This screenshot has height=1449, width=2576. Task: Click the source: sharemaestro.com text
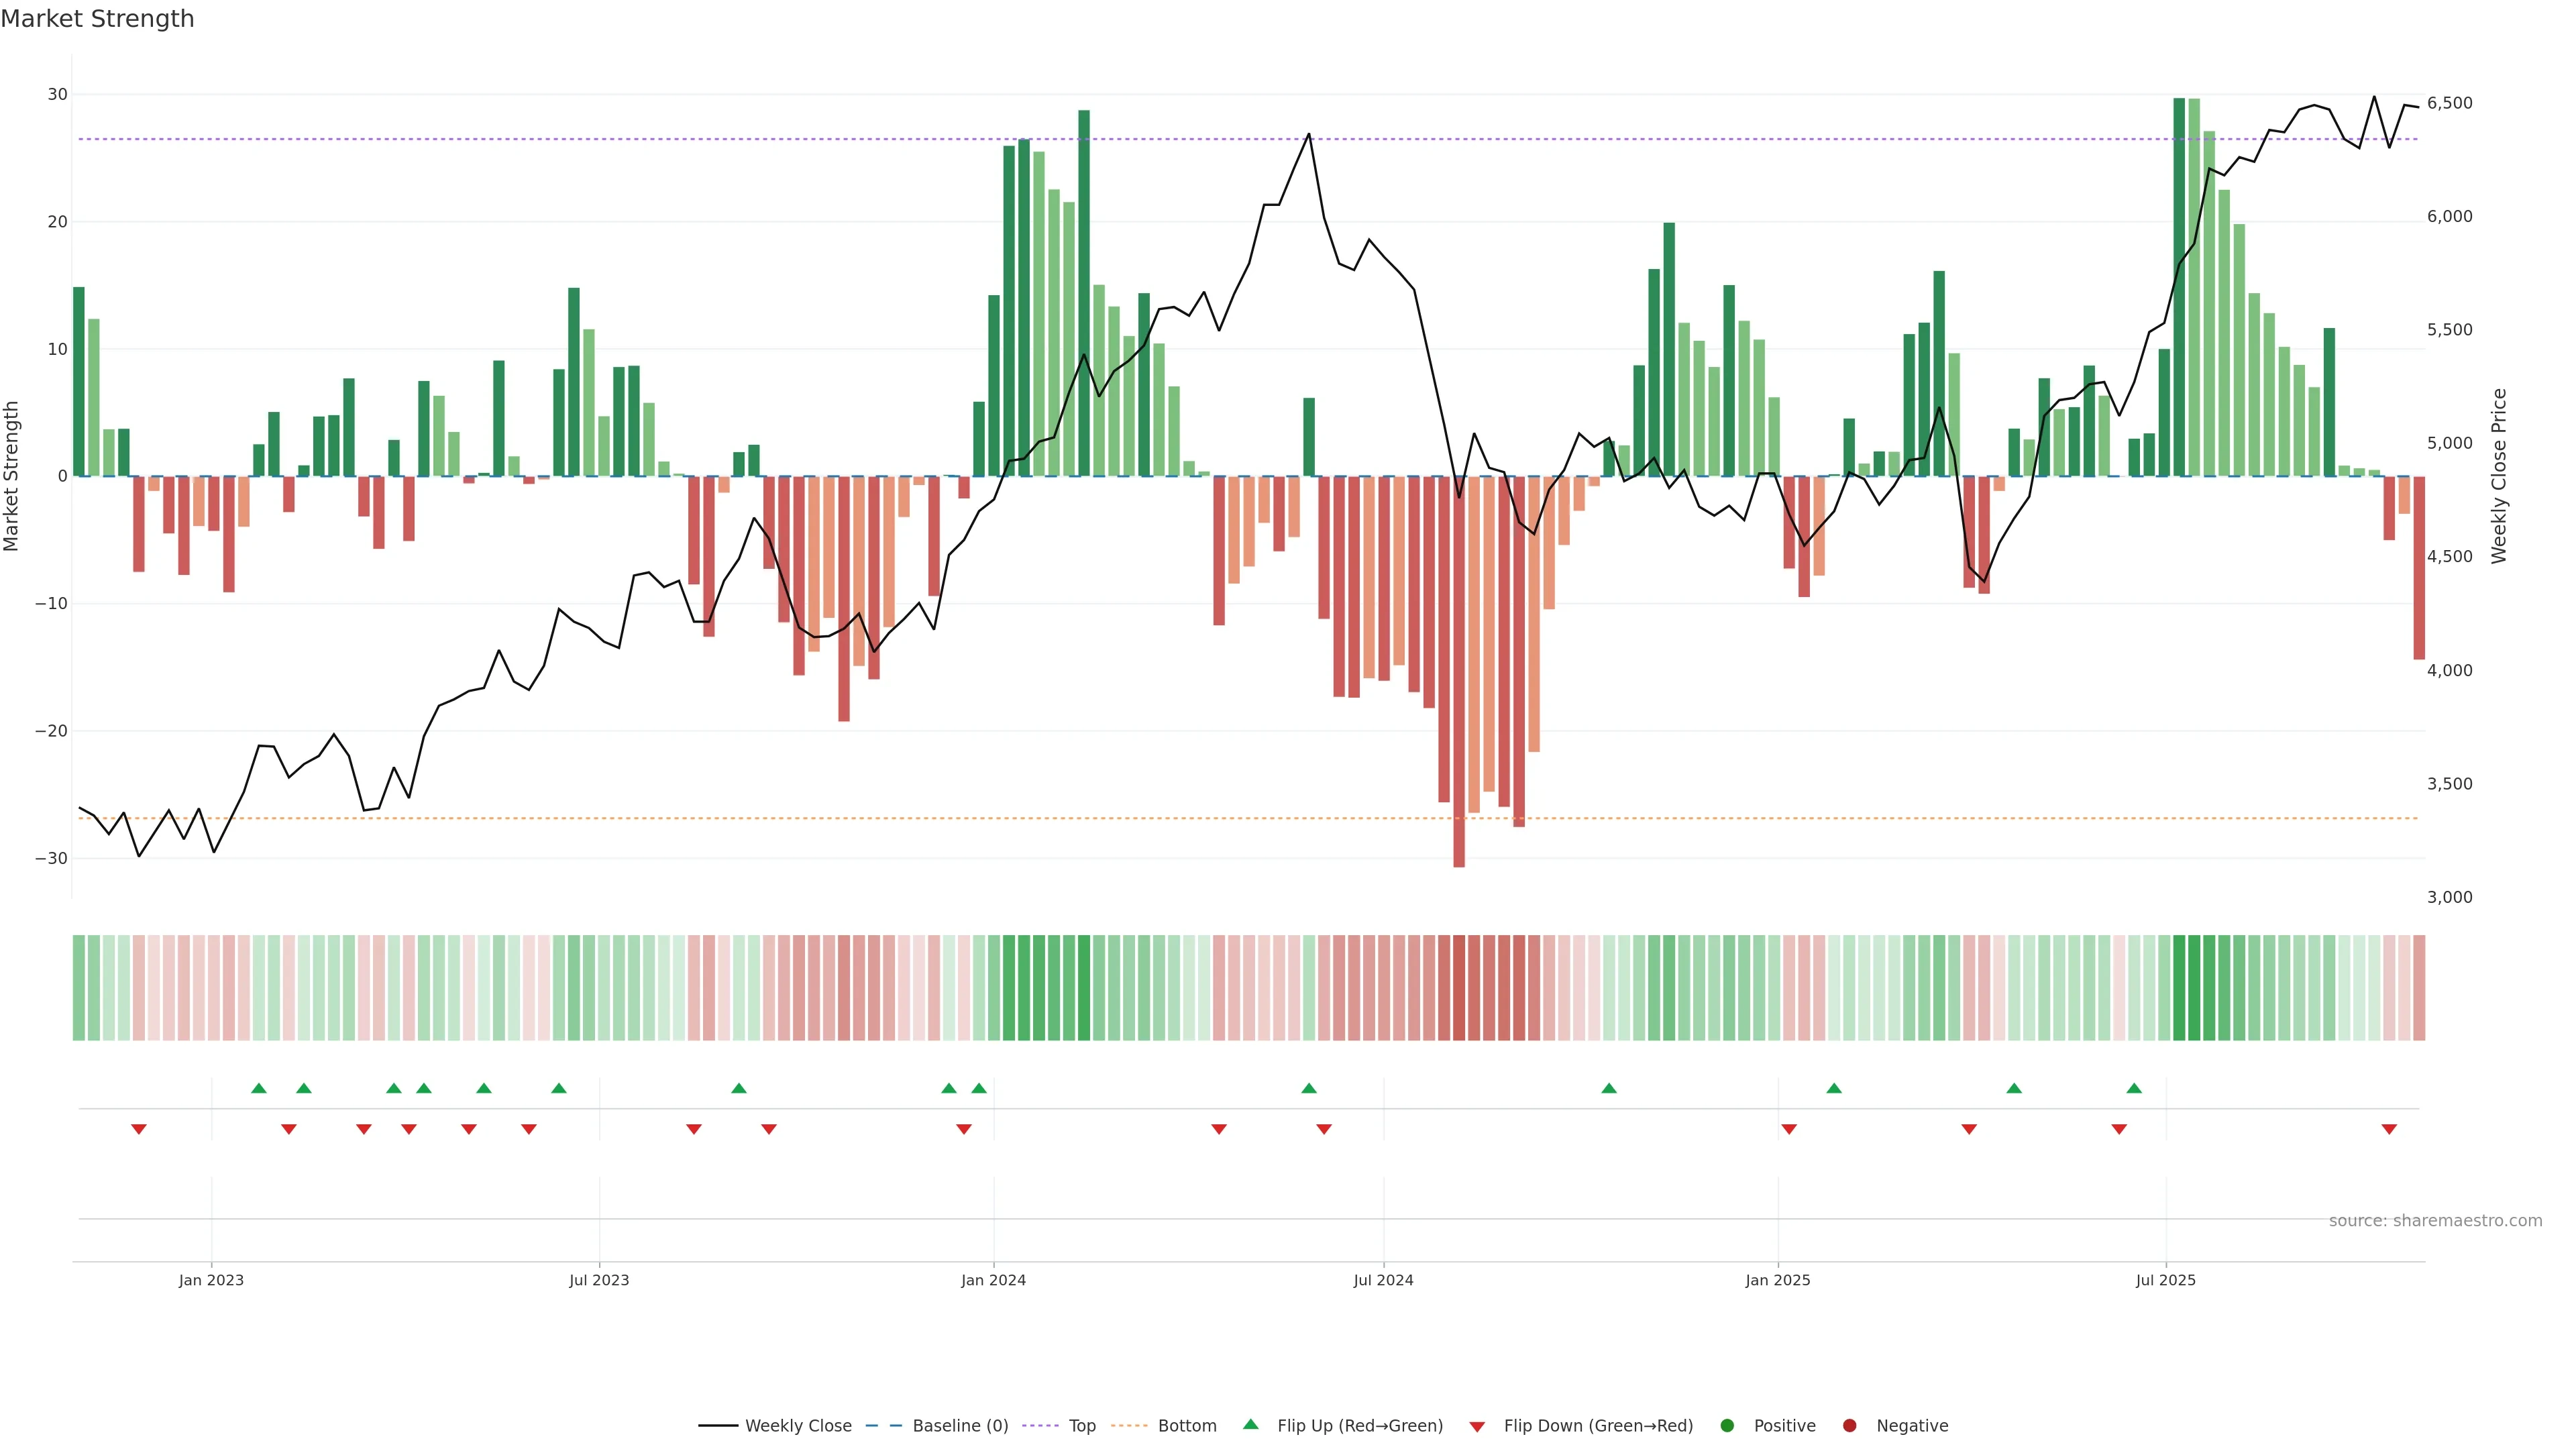click(x=2435, y=1221)
